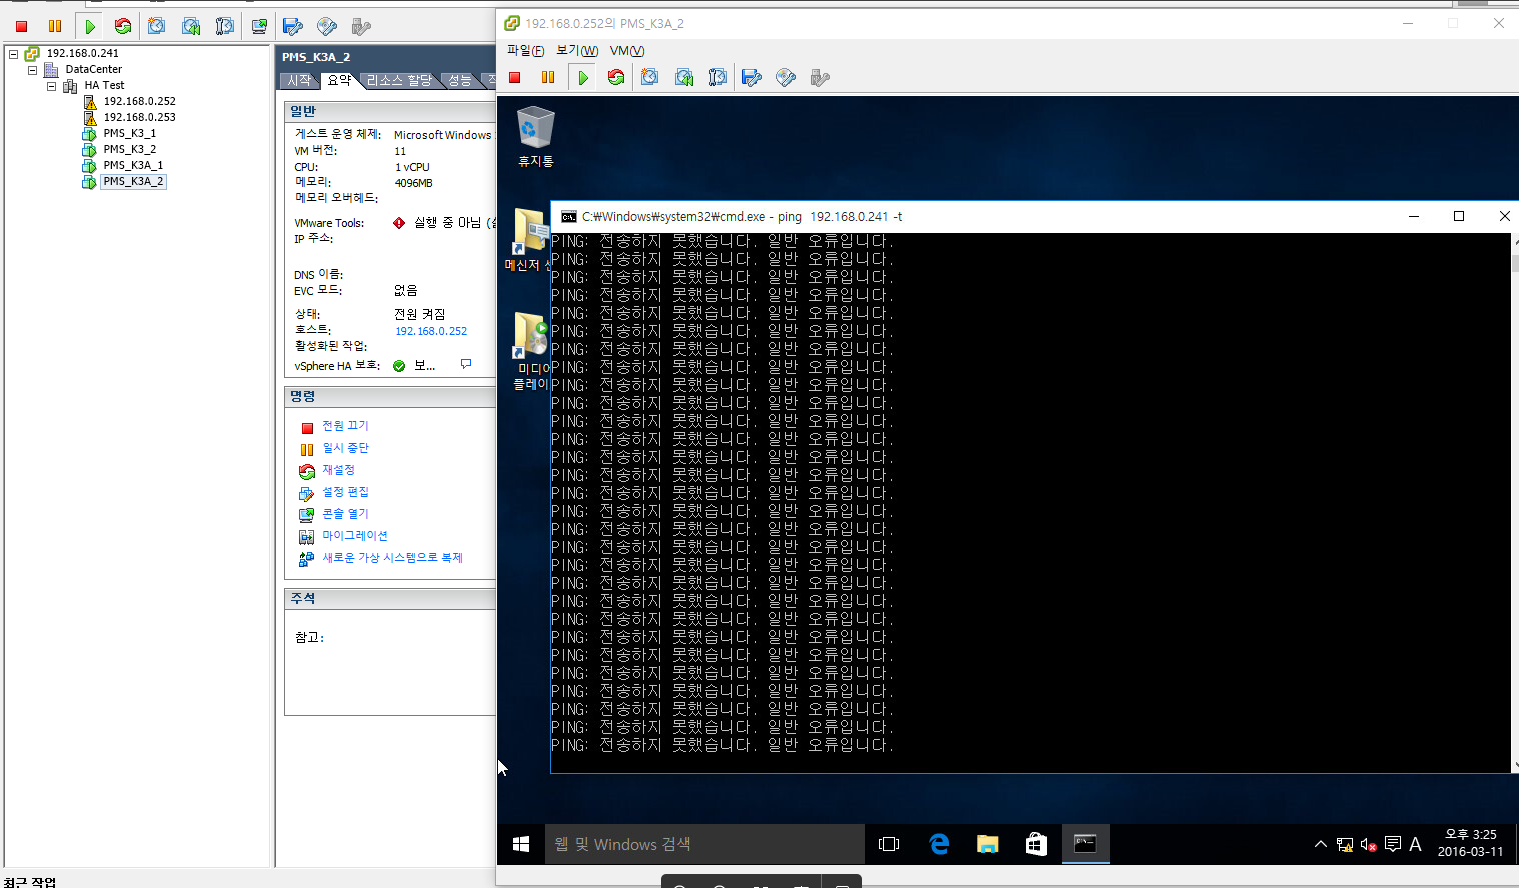Select PMS_K3_1 virtual machine in inventory tree
Screen dimensions: 1519x888
[x=129, y=133]
